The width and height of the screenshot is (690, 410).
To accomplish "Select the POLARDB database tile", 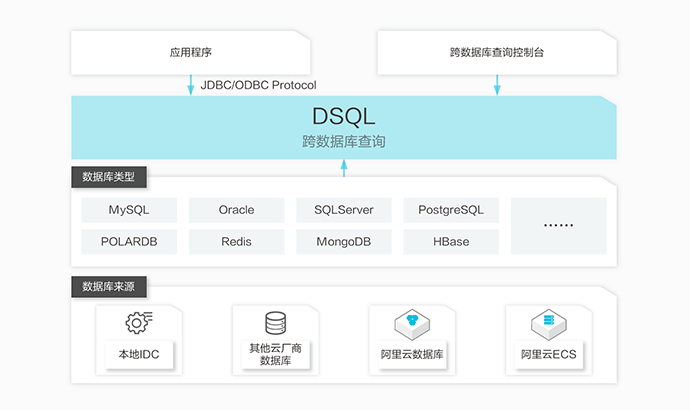I will (129, 242).
